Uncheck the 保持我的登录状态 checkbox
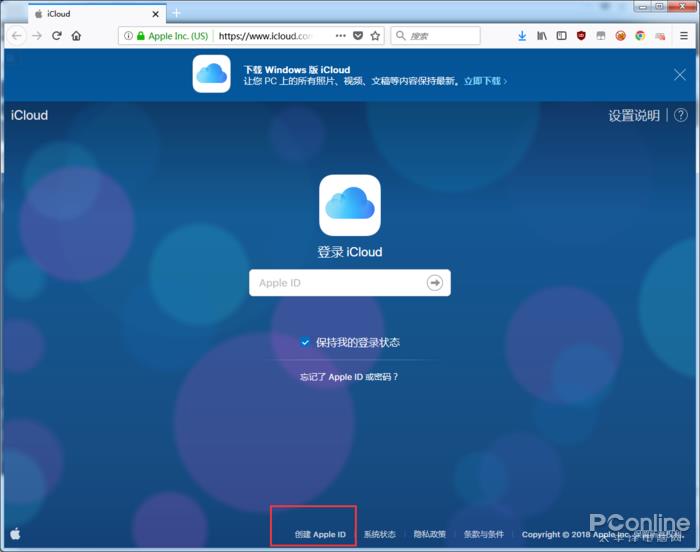700x552 pixels. point(306,342)
